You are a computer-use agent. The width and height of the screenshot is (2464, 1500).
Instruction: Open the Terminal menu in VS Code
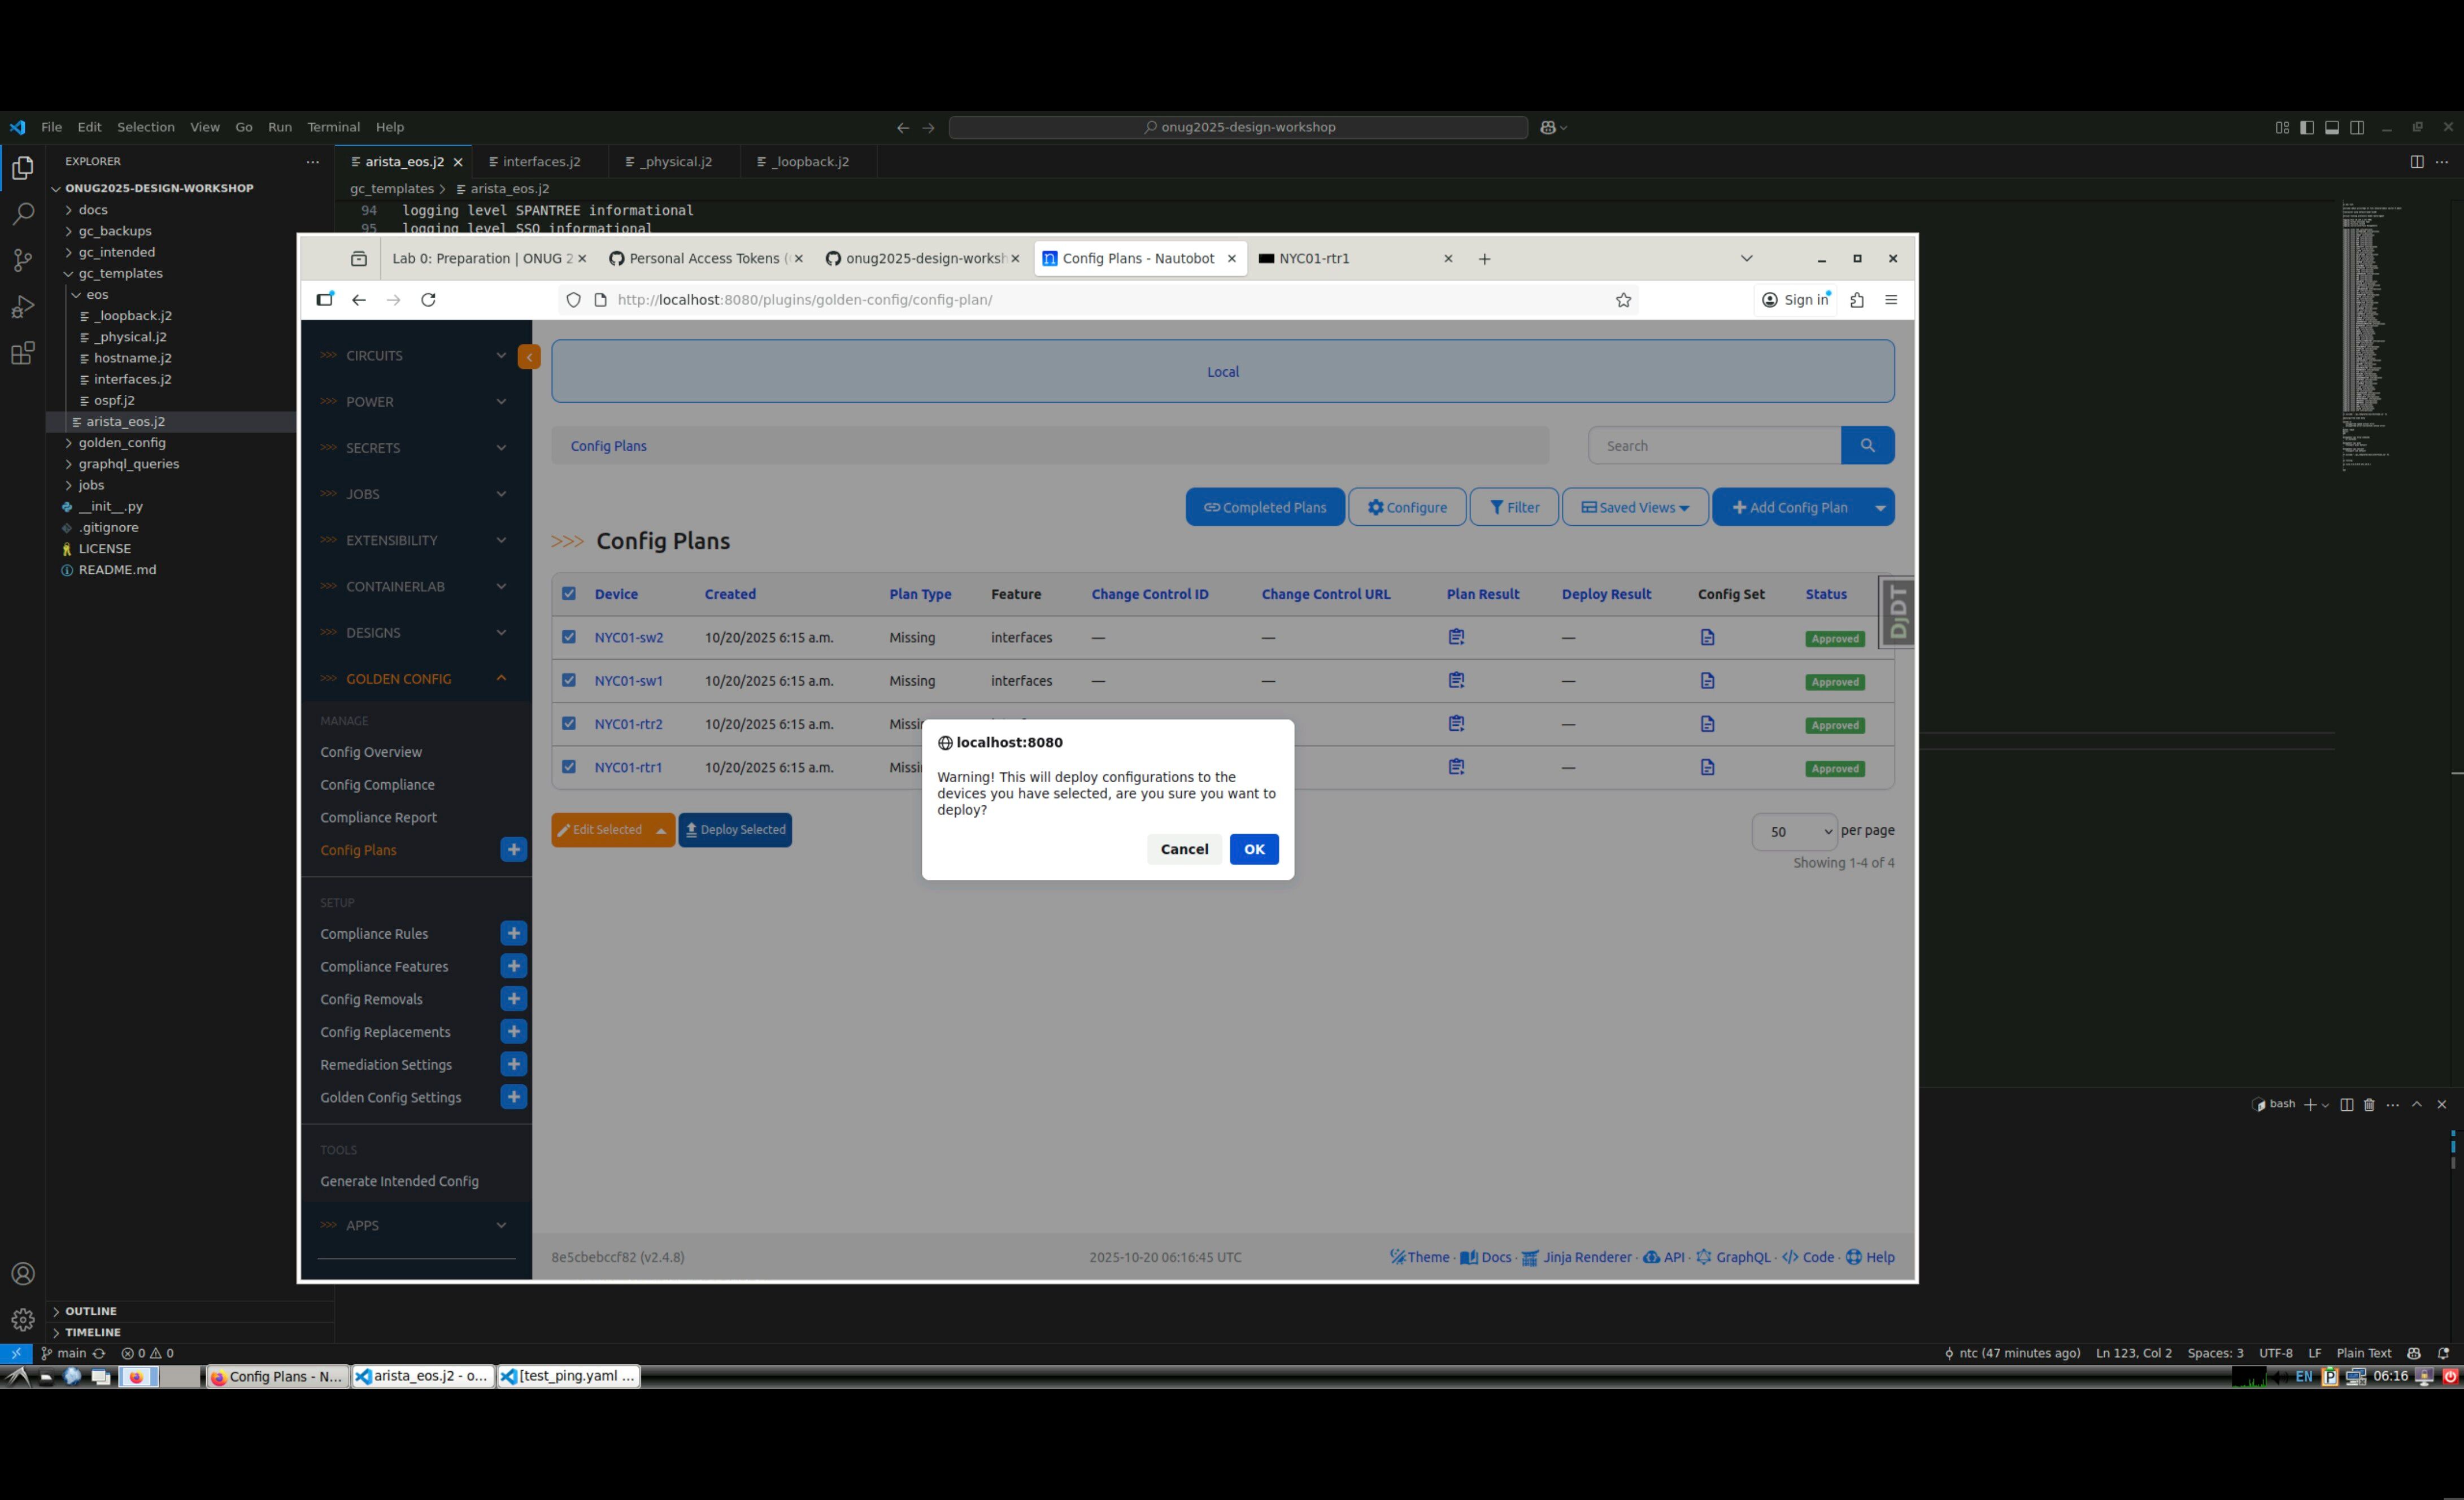(333, 127)
